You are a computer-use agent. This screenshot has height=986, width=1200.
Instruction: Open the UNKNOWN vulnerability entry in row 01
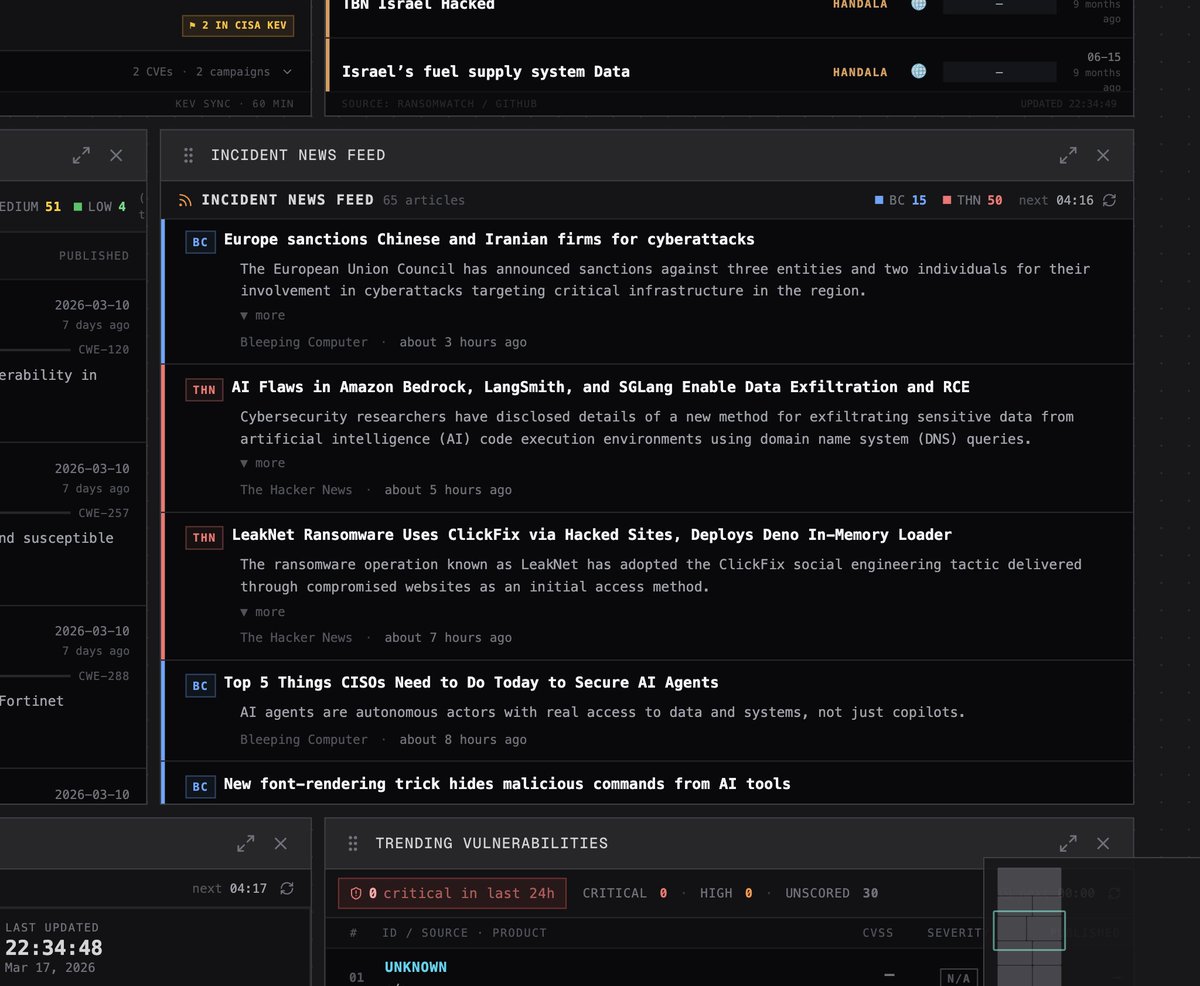click(x=416, y=967)
